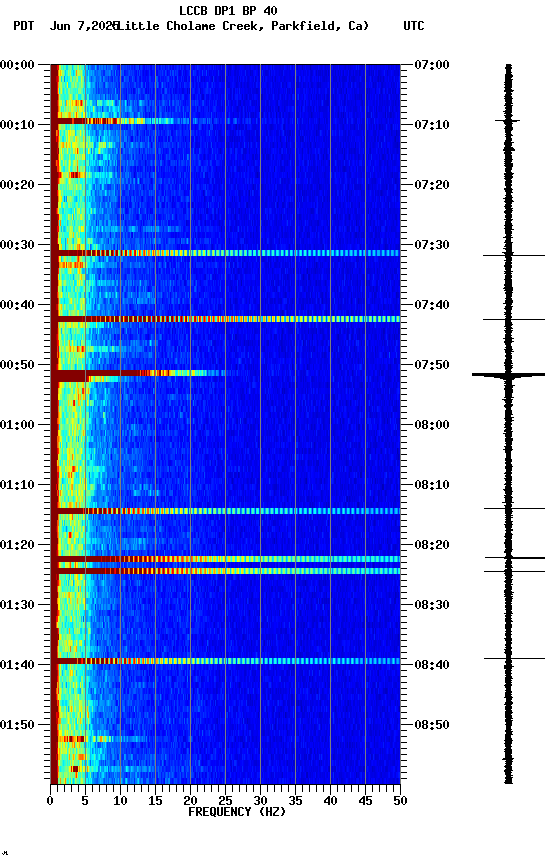Viewport: 552px width, 864px height.
Task: Click the "Little Cholame Creek, Parkfield, Ca)" text
Action: pyautogui.click(x=243, y=26)
